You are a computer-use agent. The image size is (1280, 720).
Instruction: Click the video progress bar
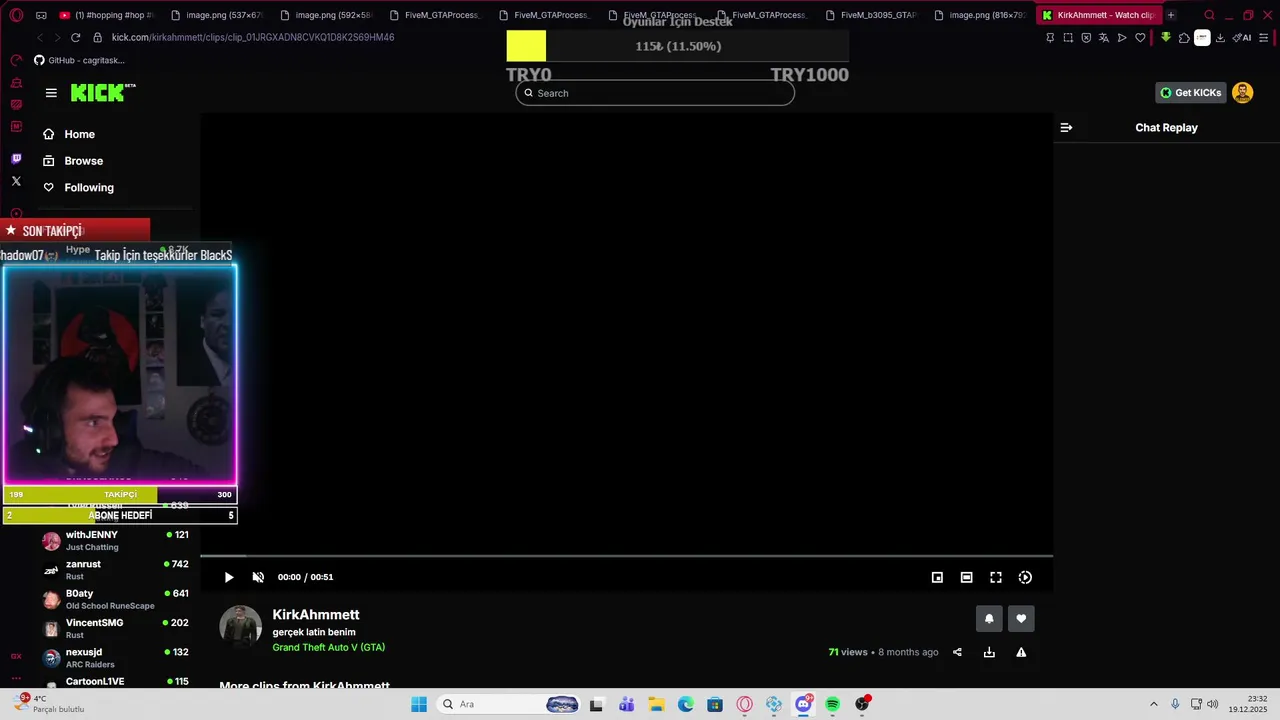[x=626, y=555]
